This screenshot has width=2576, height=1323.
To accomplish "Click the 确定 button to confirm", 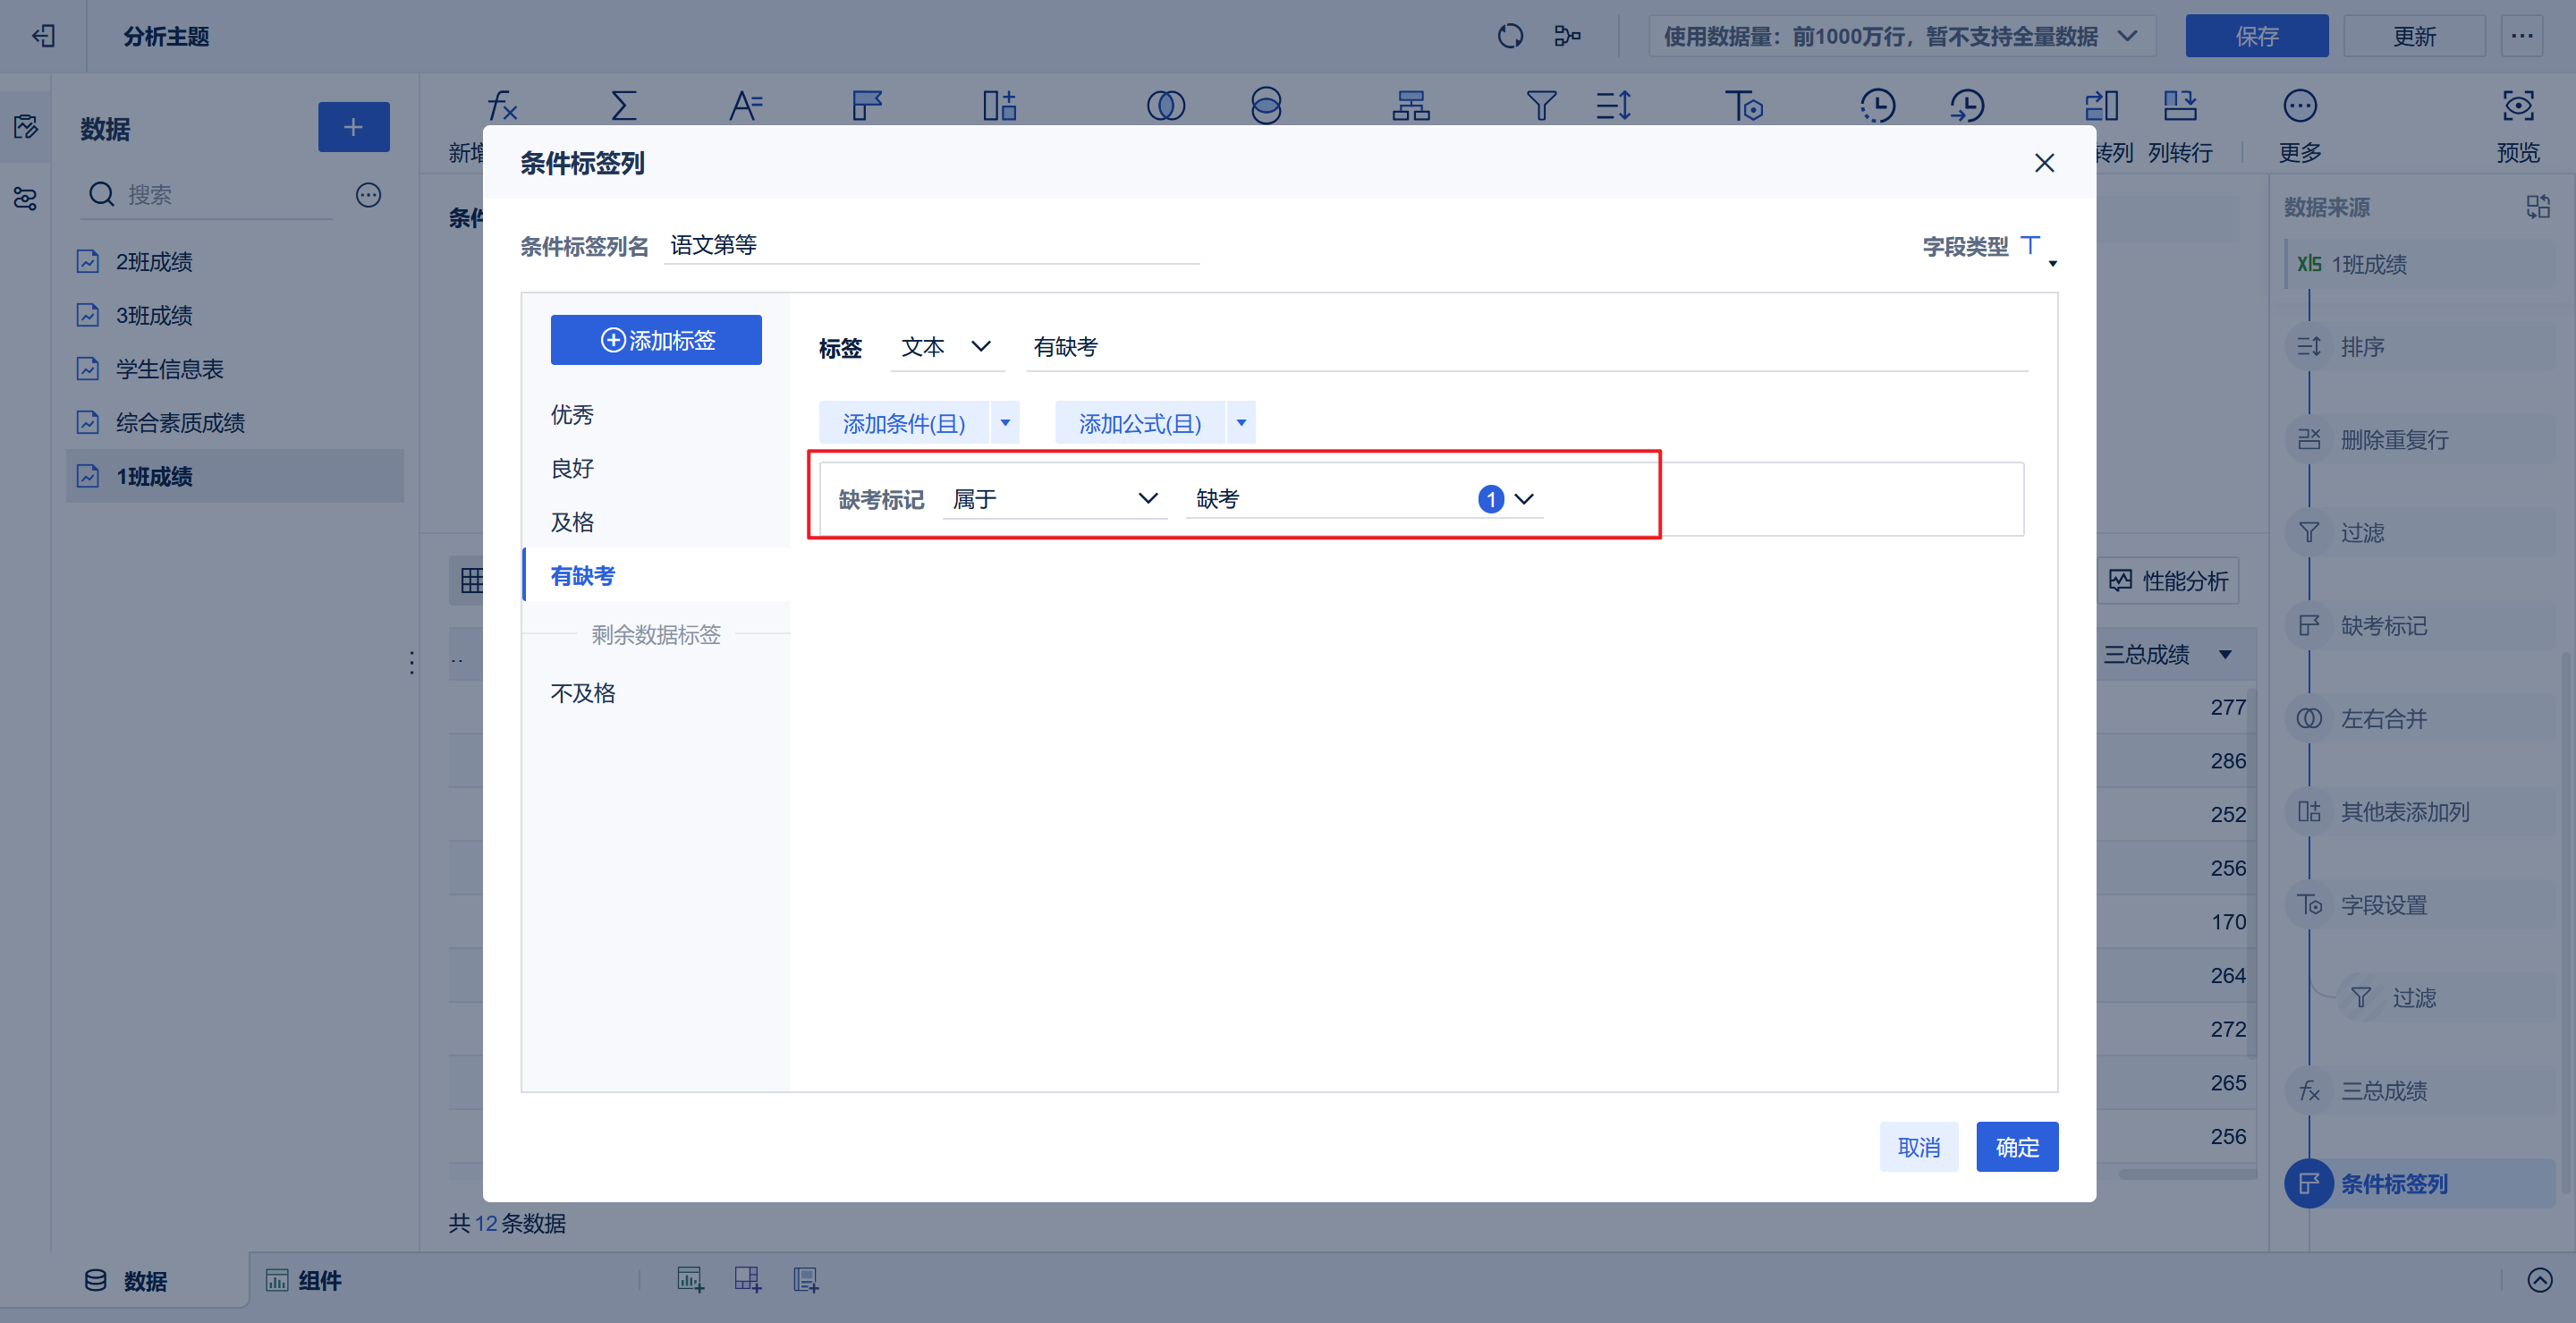I will point(2017,1146).
